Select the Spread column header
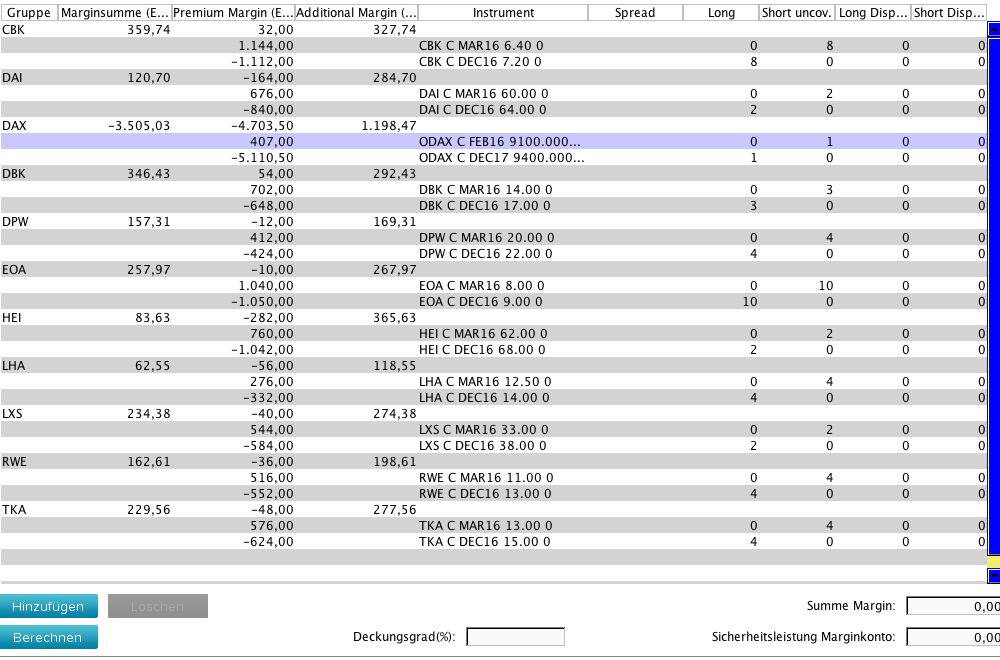The width and height of the screenshot is (1000, 660). click(635, 13)
